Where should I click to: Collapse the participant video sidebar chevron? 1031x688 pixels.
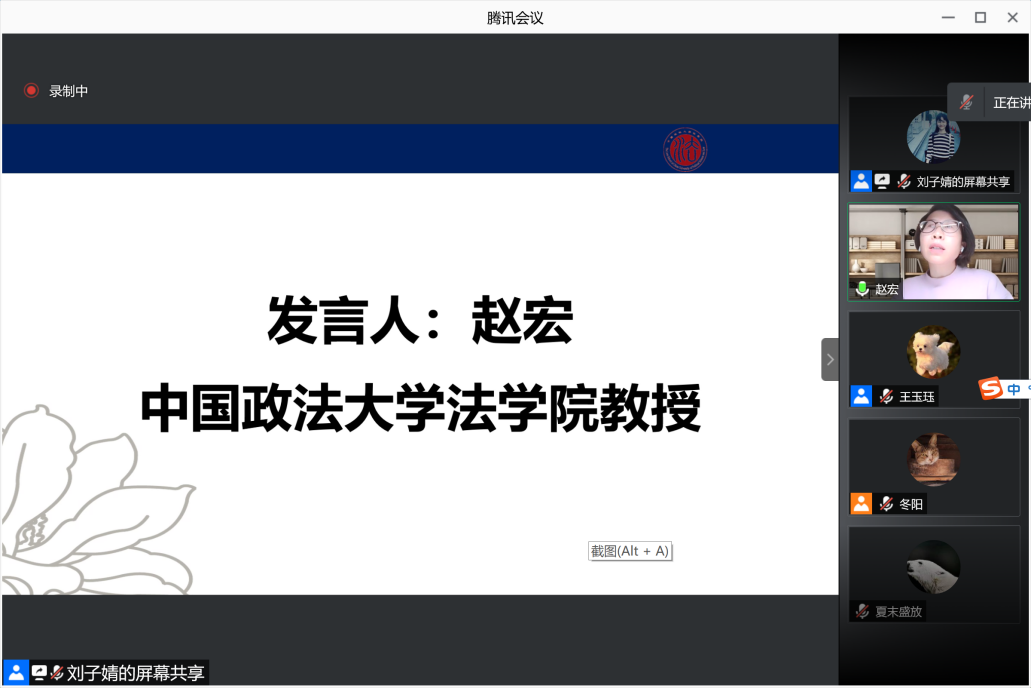[x=829, y=359]
